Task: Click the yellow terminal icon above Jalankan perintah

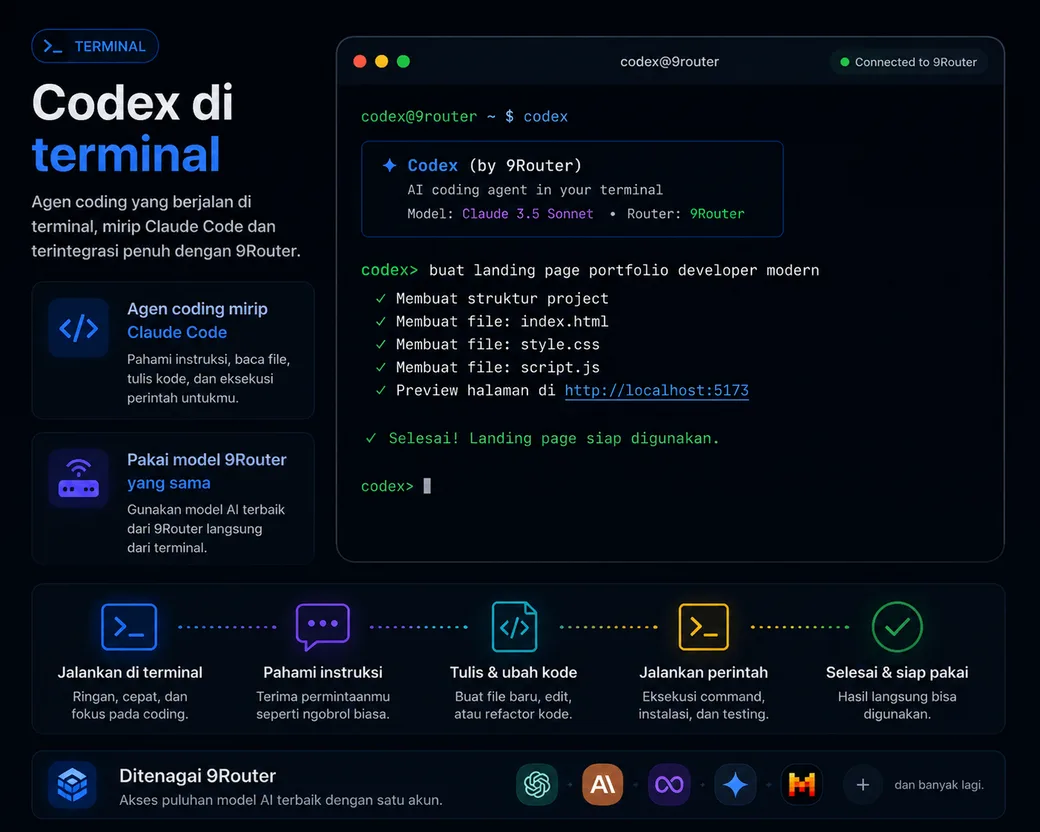Action: click(x=704, y=627)
